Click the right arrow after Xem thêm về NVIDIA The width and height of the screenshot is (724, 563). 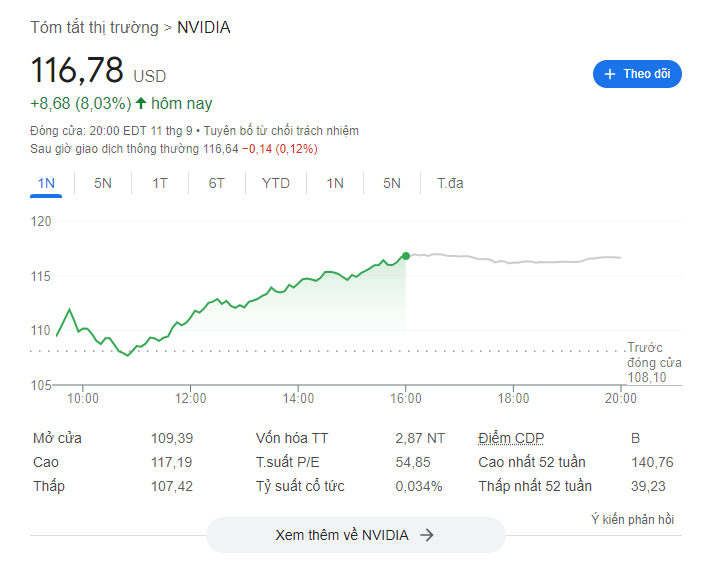click(x=427, y=535)
